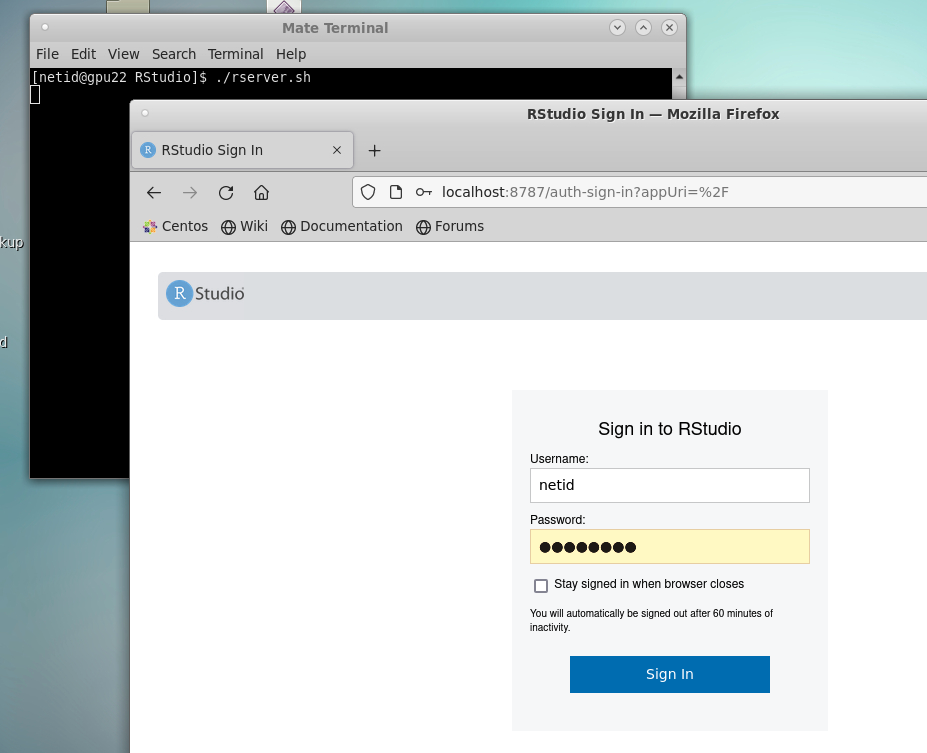Open the Terminal File menu
Screen dimensions: 927x753
click(47, 54)
